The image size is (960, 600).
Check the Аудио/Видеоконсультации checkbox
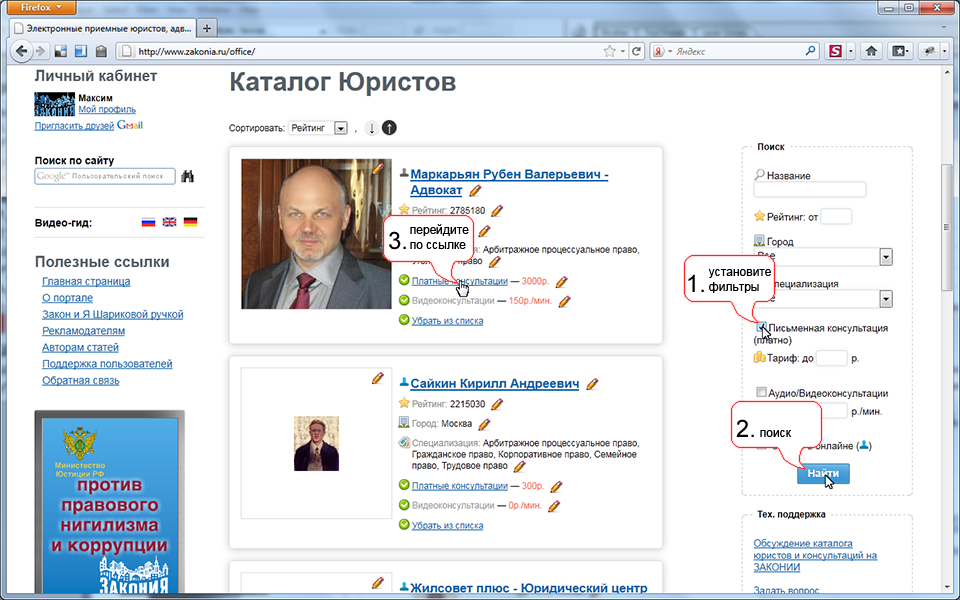pos(762,391)
